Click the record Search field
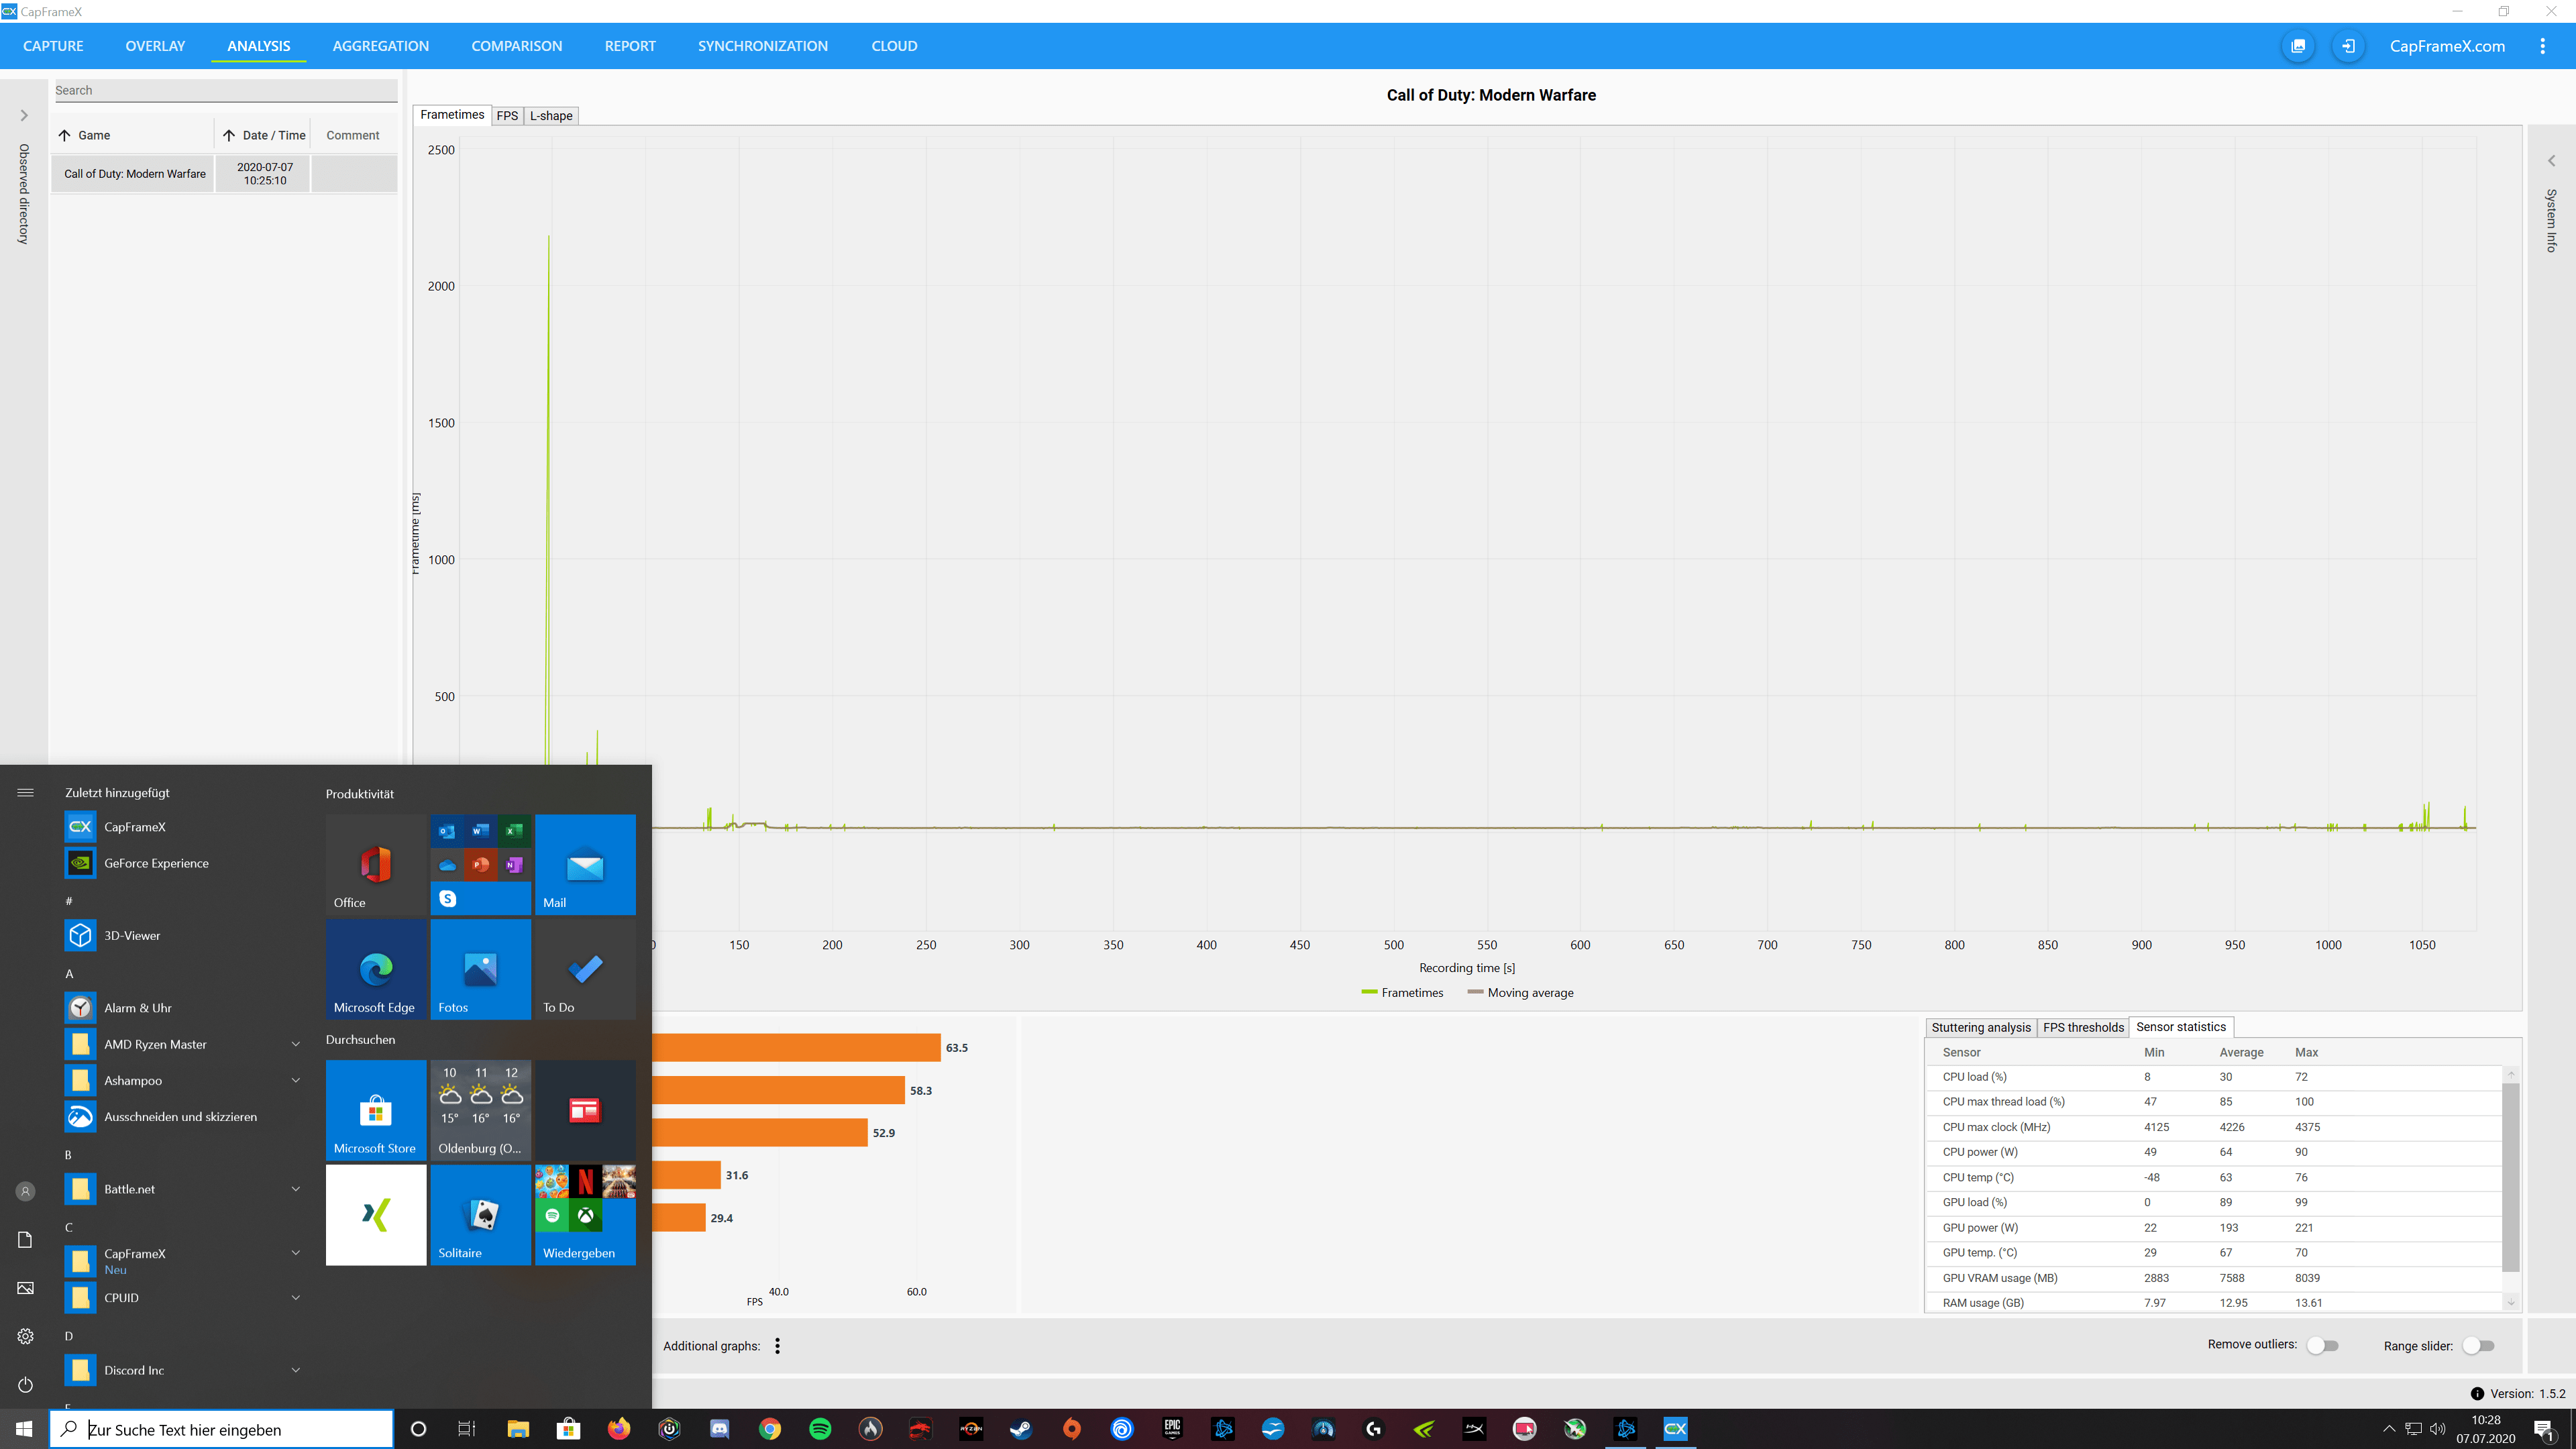 click(x=225, y=90)
